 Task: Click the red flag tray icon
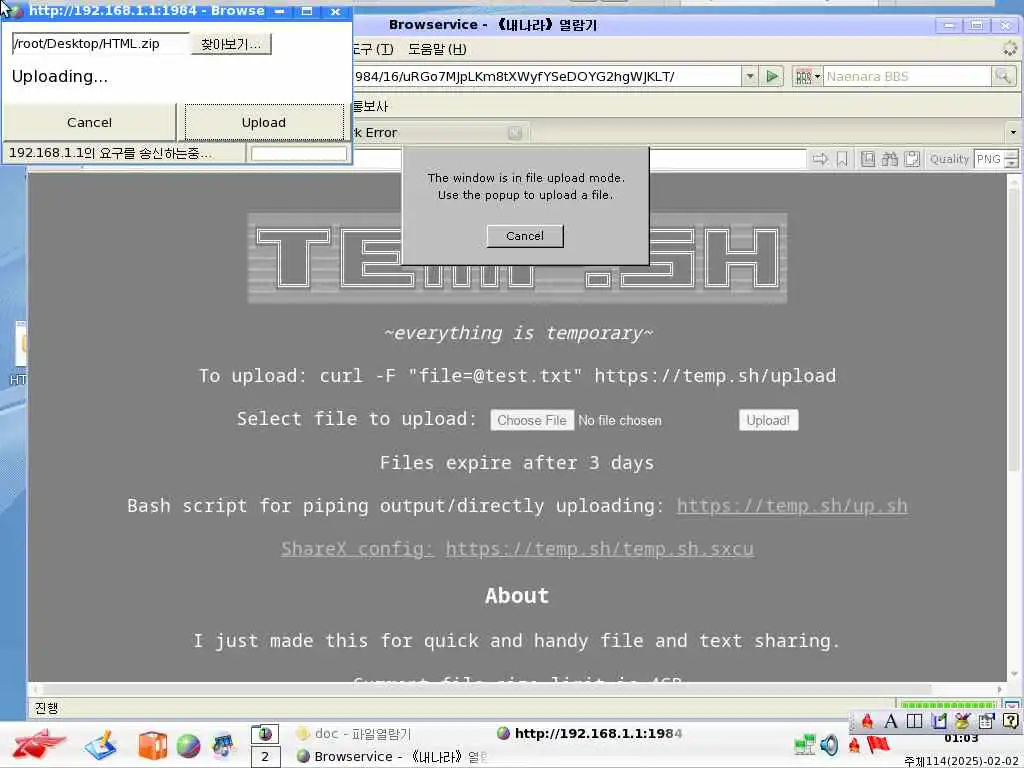[878, 743]
